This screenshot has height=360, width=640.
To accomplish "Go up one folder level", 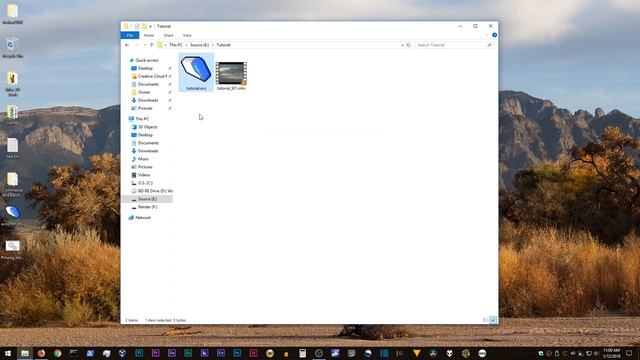I will [x=151, y=45].
